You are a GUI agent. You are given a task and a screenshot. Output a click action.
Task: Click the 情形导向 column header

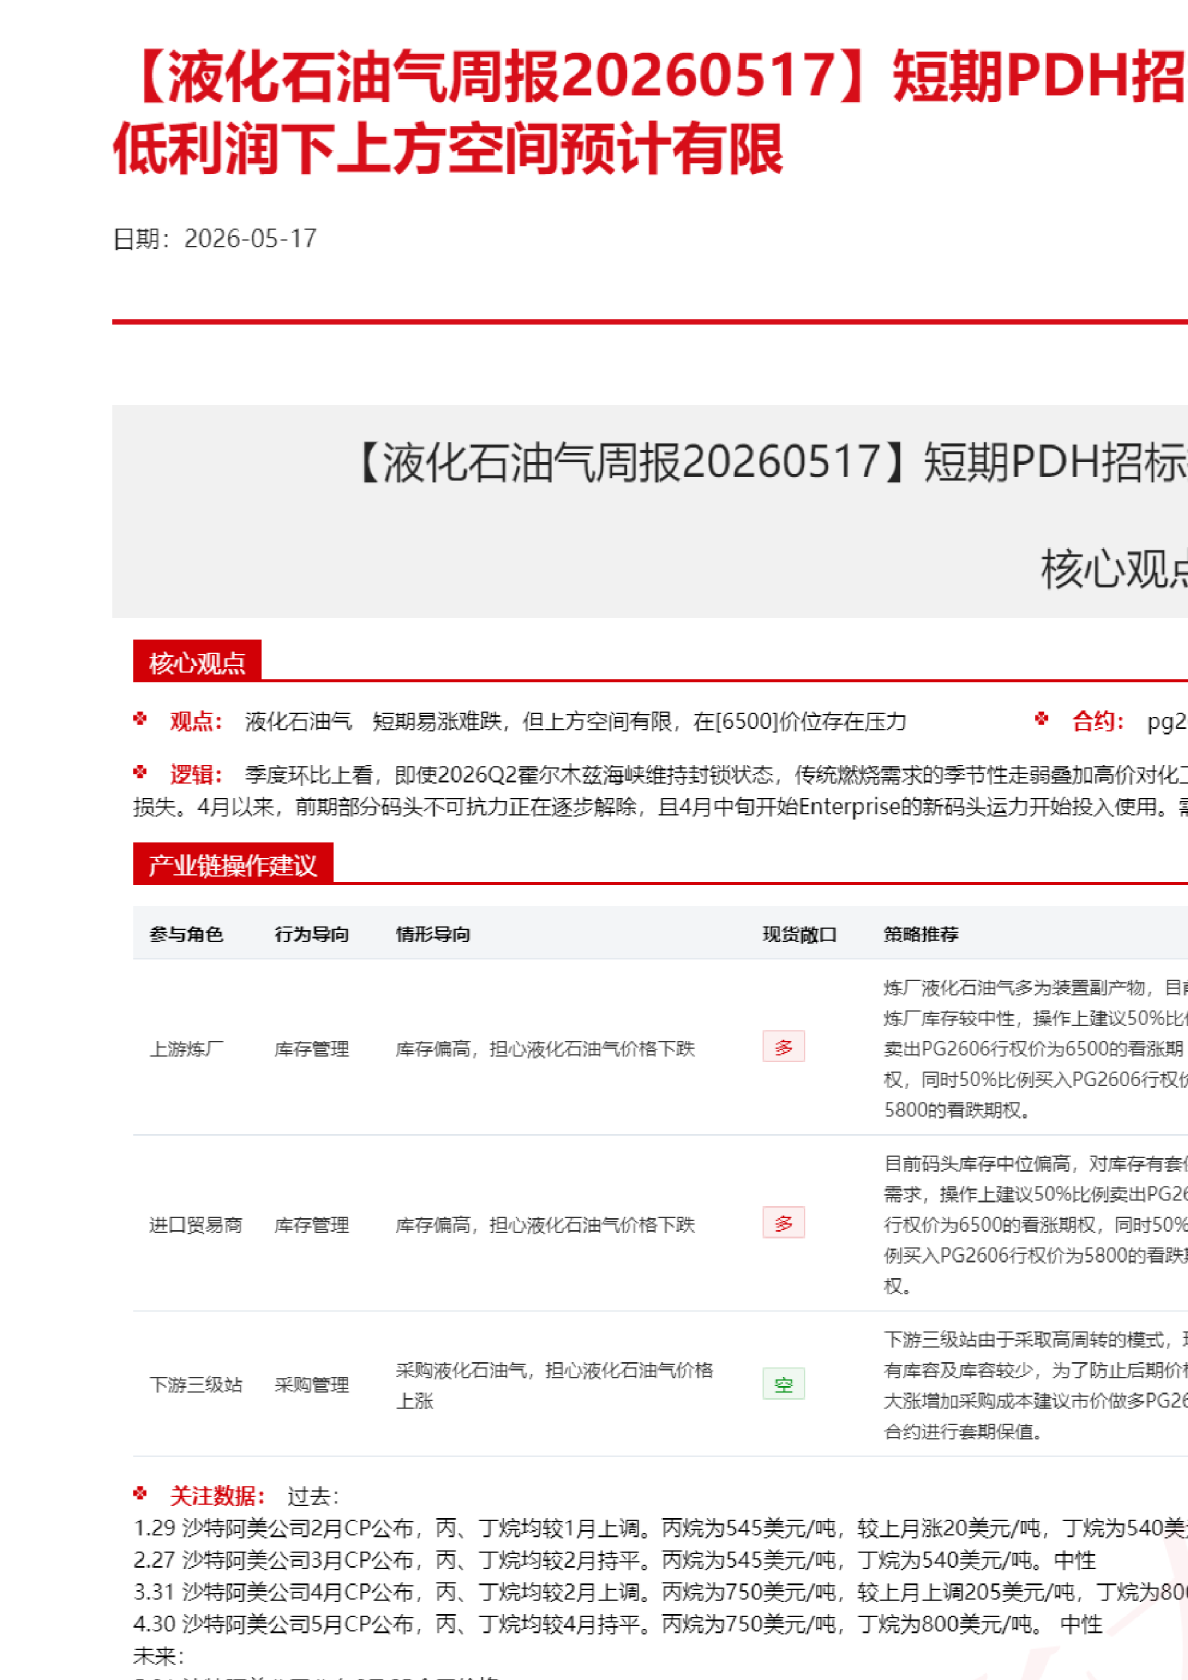click(433, 934)
